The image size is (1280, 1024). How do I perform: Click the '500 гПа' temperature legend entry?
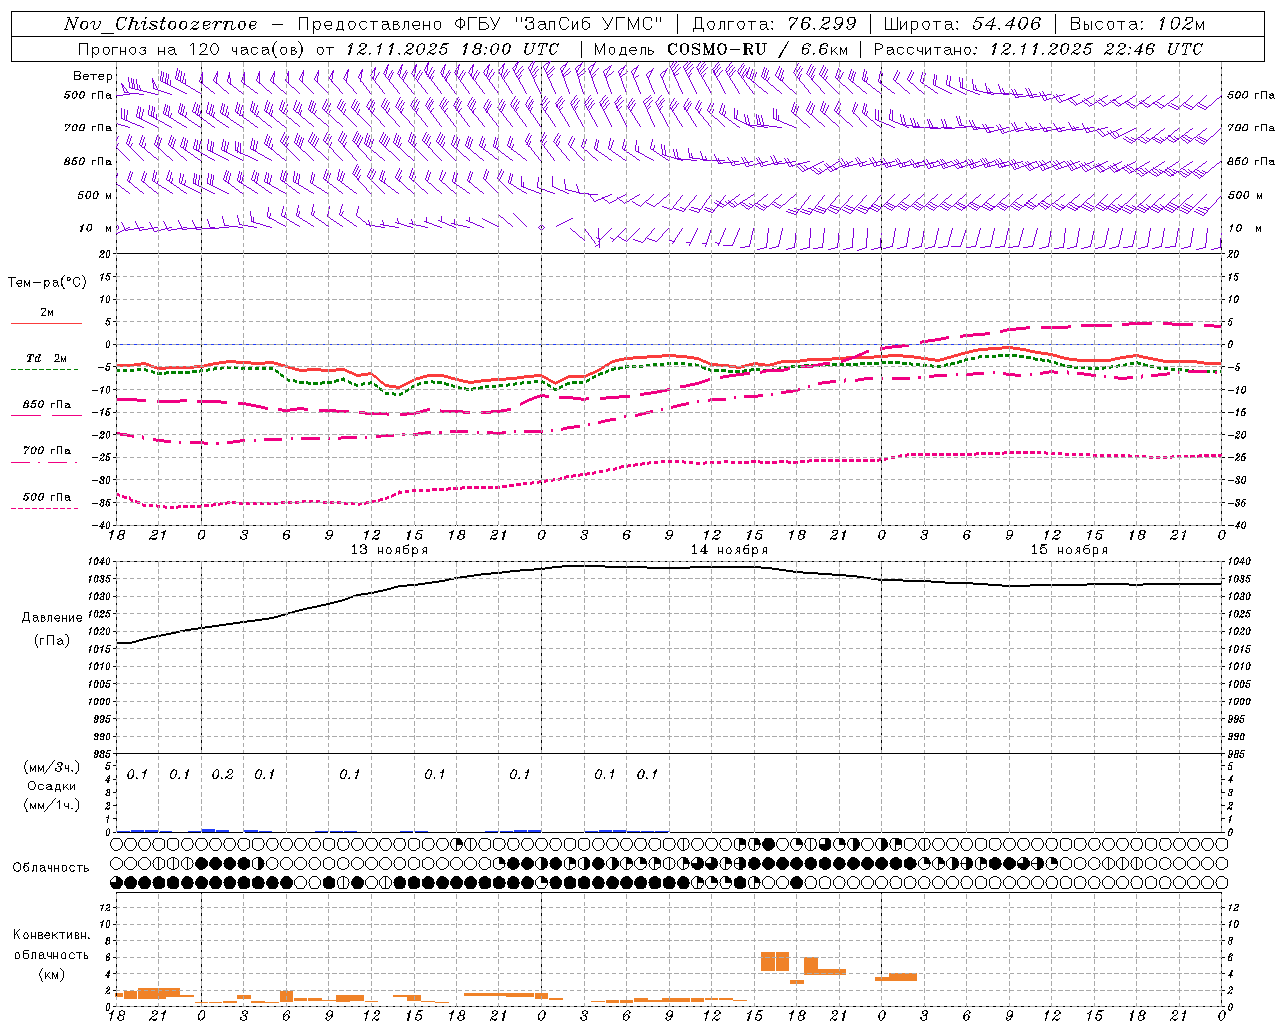pos(47,497)
